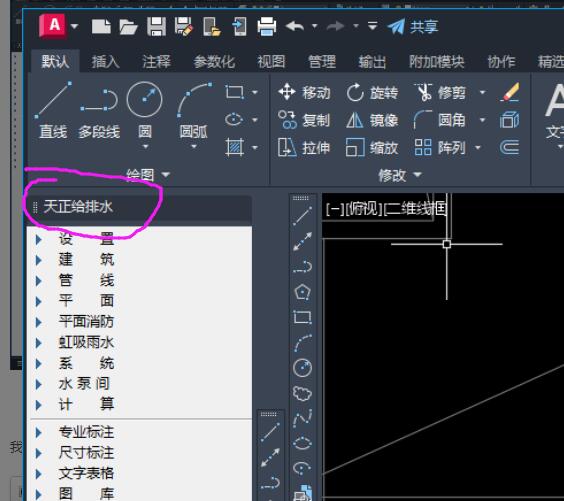564x501 pixels.
Task: Select the 直线 line tool
Action: 53,111
